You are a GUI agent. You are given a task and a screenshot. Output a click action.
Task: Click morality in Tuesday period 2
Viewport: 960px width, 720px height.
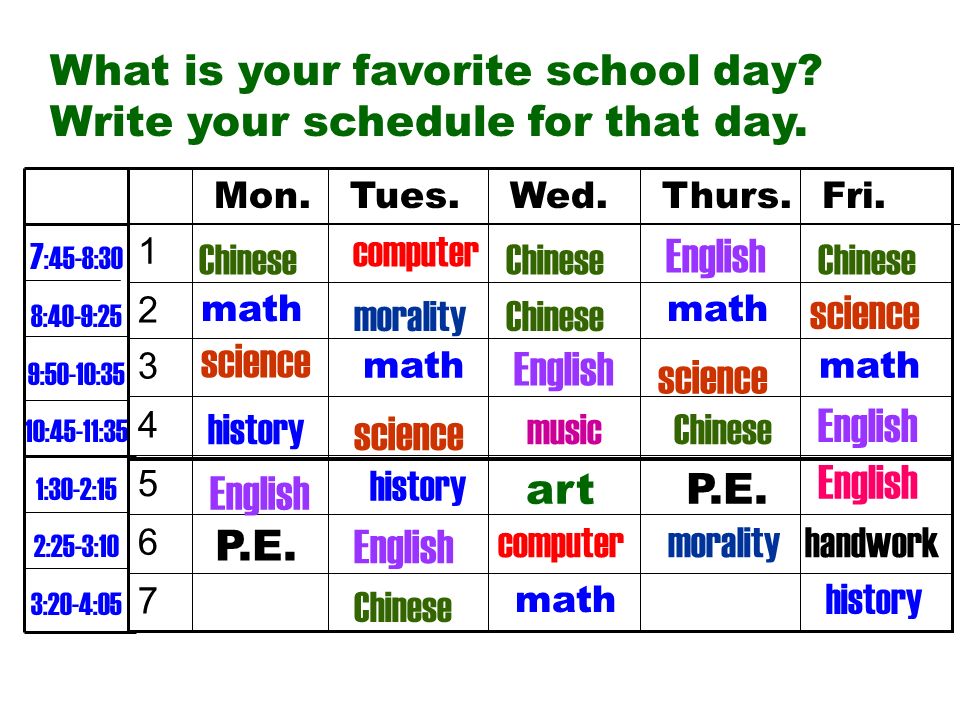410,318
